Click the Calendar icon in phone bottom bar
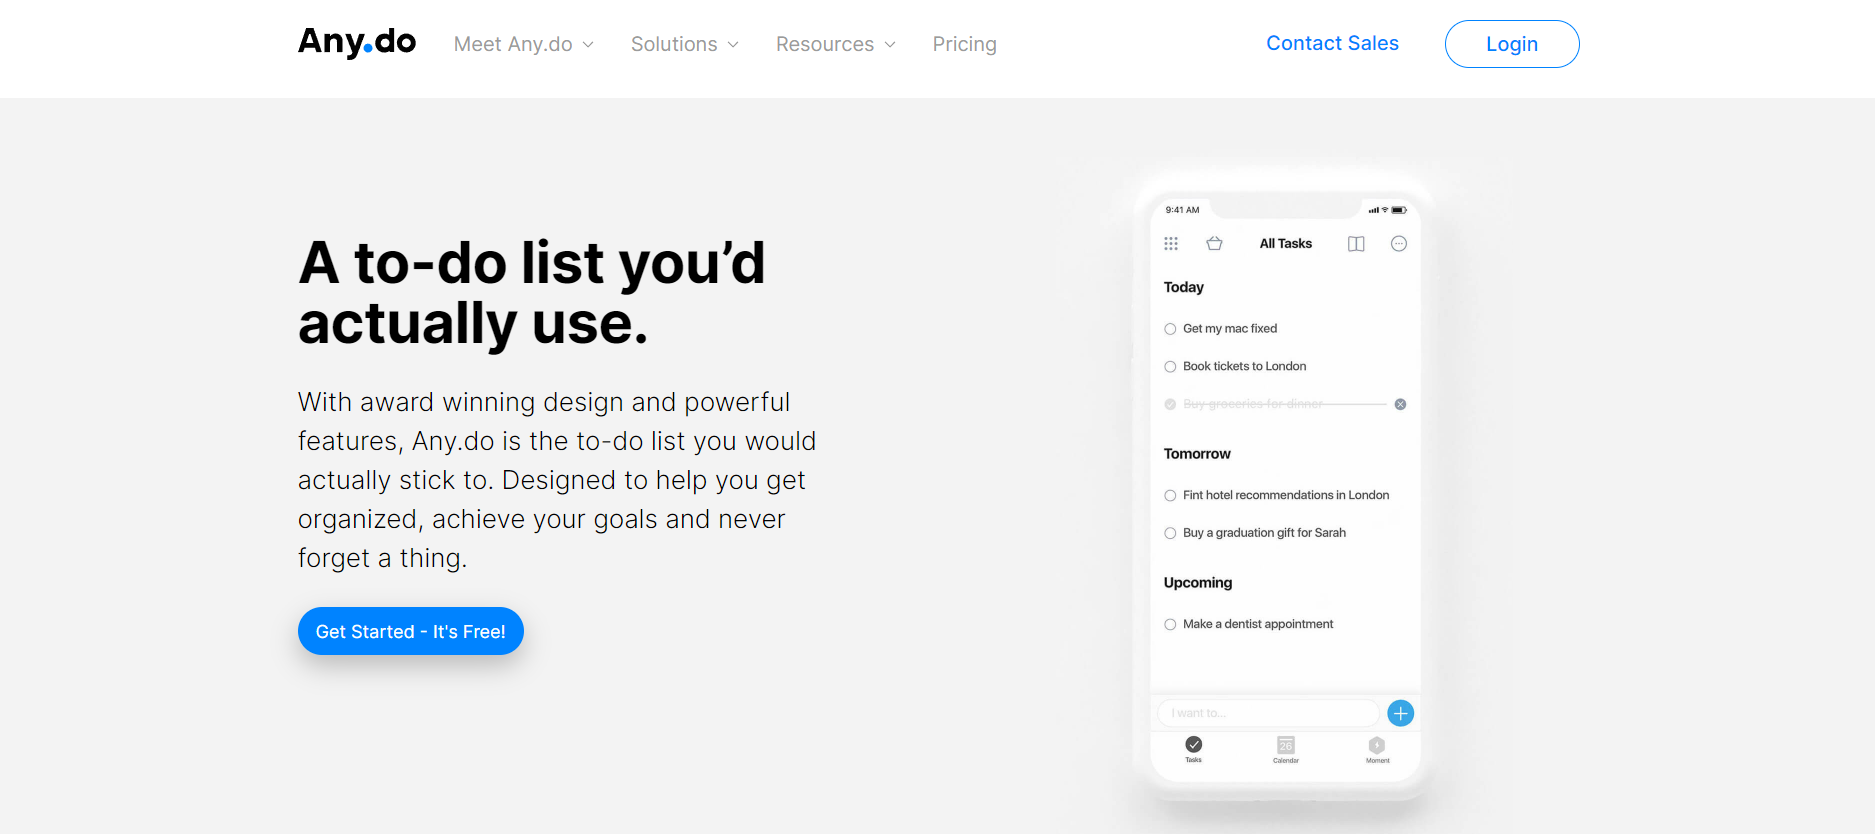 click(x=1286, y=747)
